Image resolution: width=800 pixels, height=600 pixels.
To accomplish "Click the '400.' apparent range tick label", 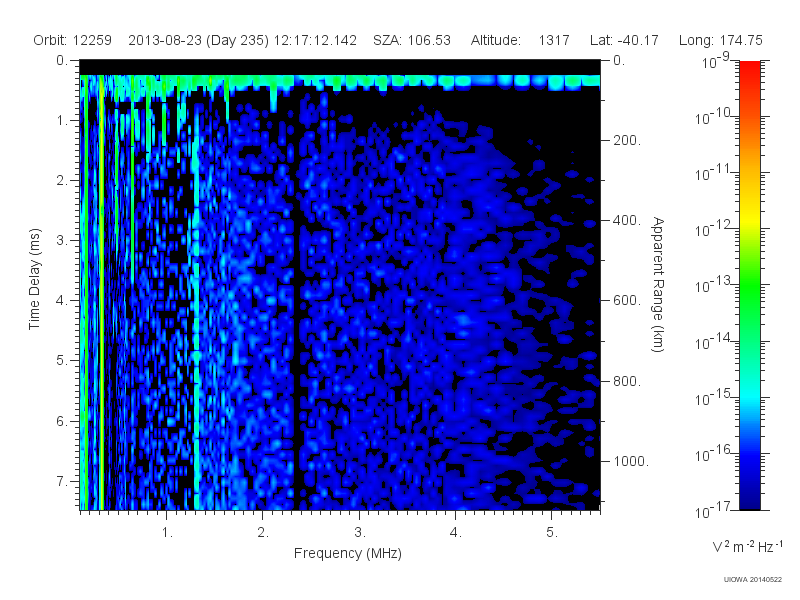I will point(627,220).
